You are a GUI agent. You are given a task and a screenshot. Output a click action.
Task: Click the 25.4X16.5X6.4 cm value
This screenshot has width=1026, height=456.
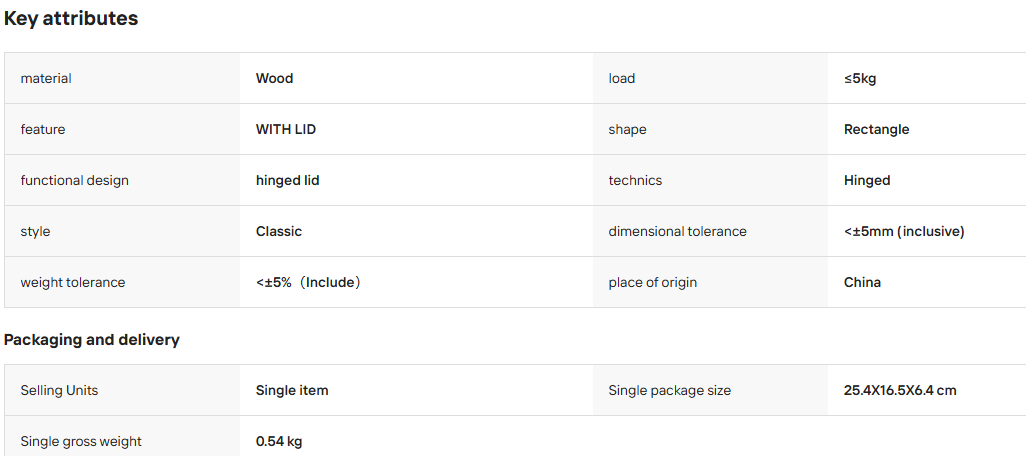click(900, 391)
